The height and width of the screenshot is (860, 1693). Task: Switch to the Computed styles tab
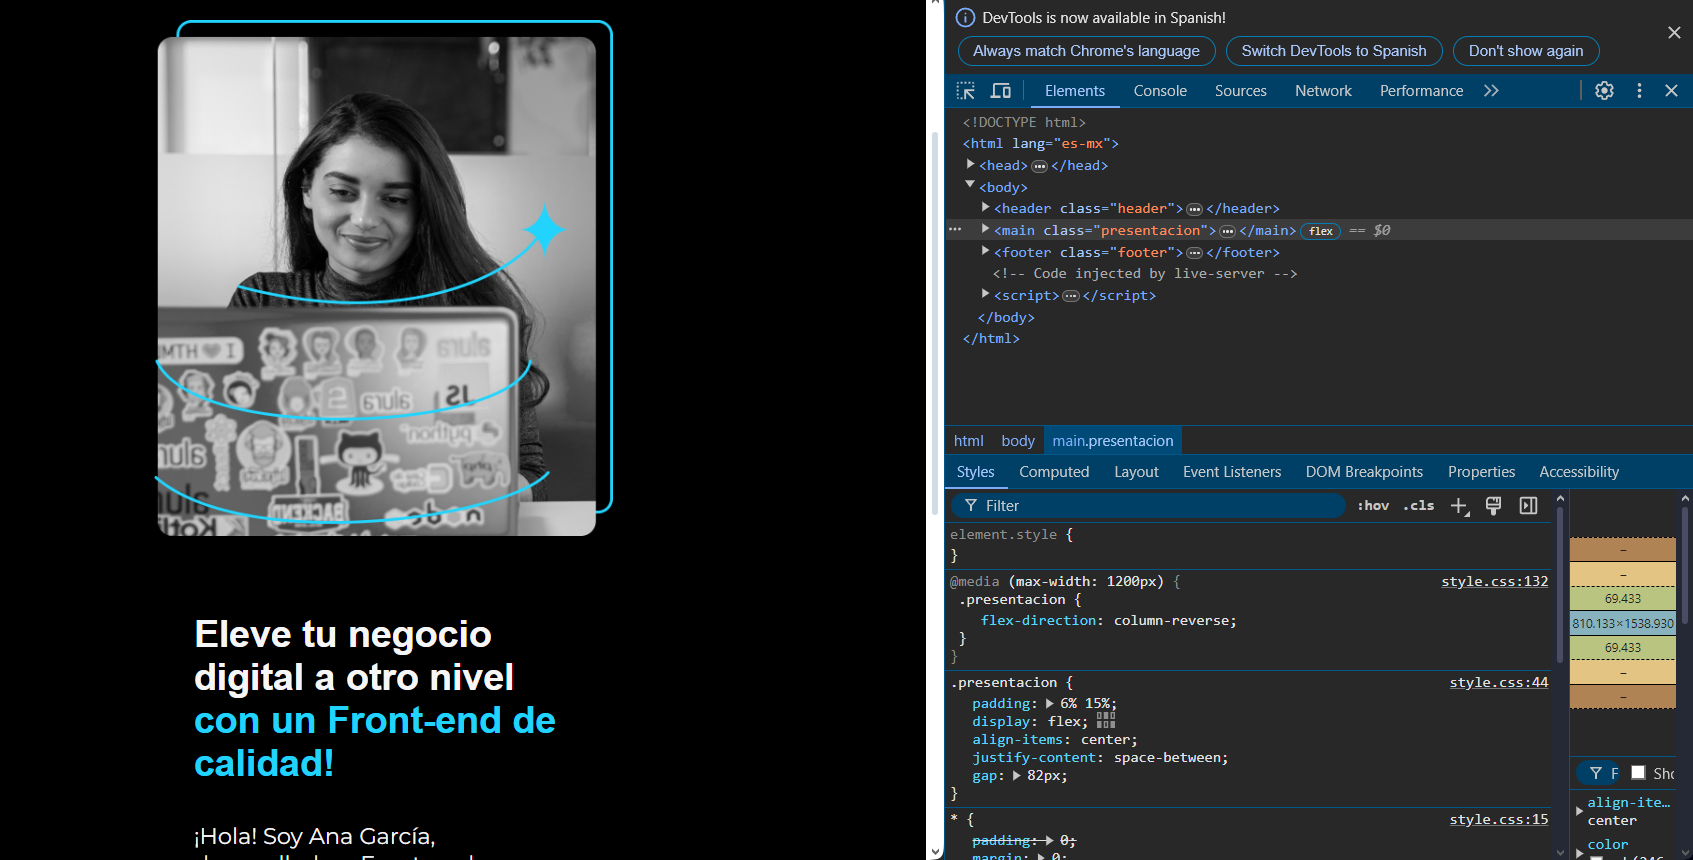tap(1054, 472)
